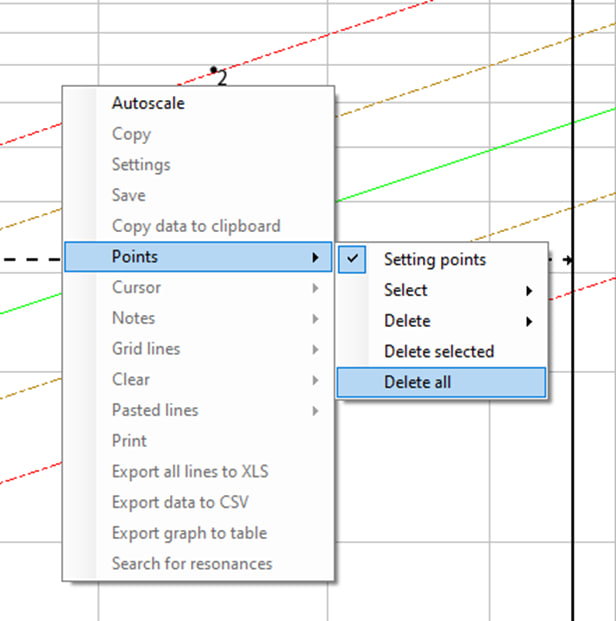Expand the Delete submenu arrow

tap(529, 321)
